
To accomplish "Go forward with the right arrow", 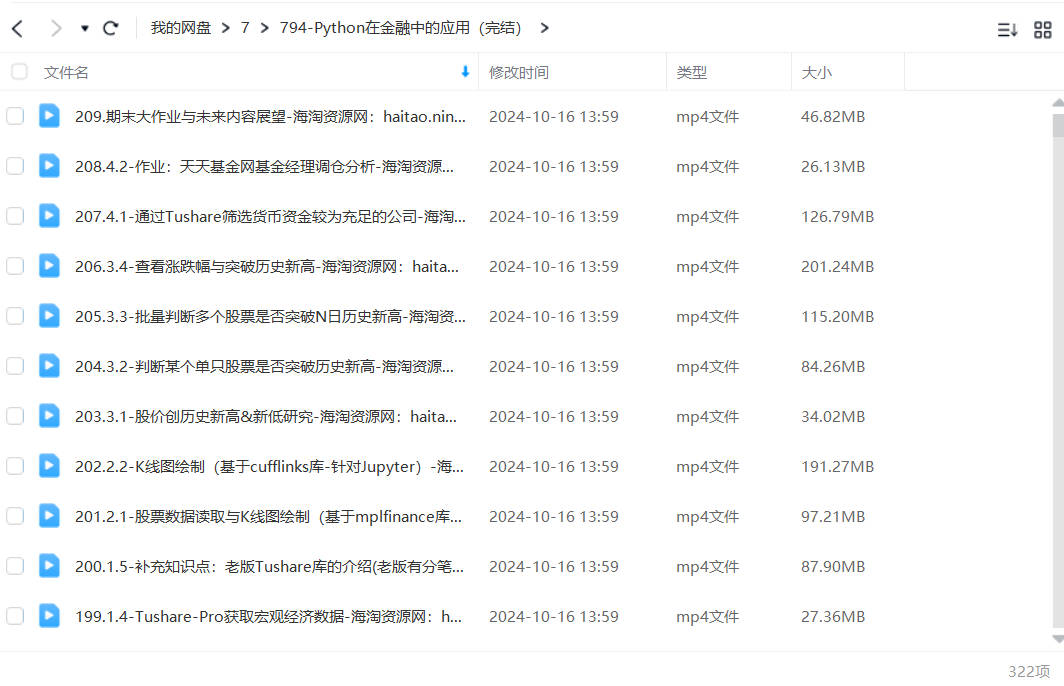I will click(56, 28).
